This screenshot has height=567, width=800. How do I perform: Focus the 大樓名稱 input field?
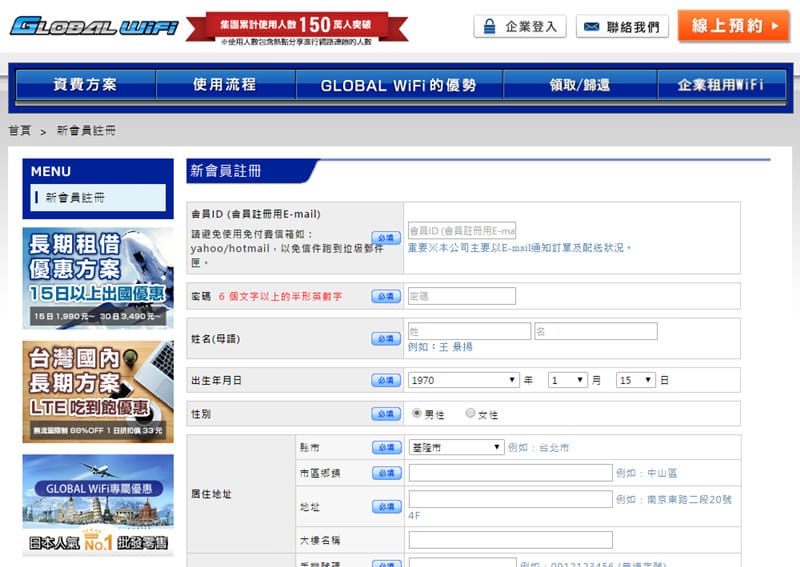[x=511, y=540]
